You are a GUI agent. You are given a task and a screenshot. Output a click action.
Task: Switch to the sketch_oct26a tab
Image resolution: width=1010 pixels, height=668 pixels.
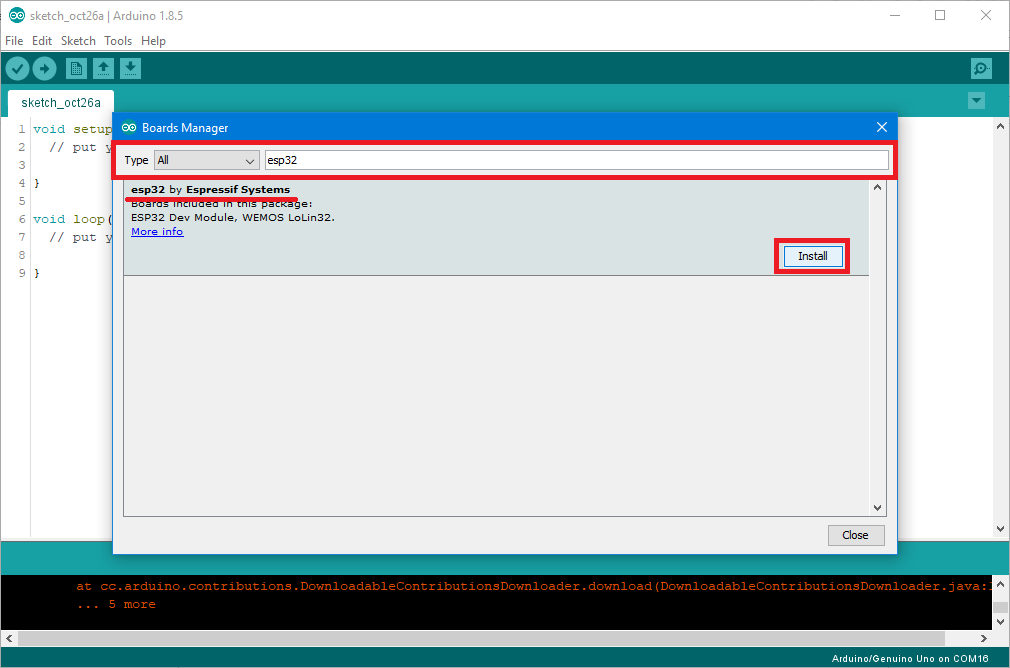pyautogui.click(x=60, y=102)
